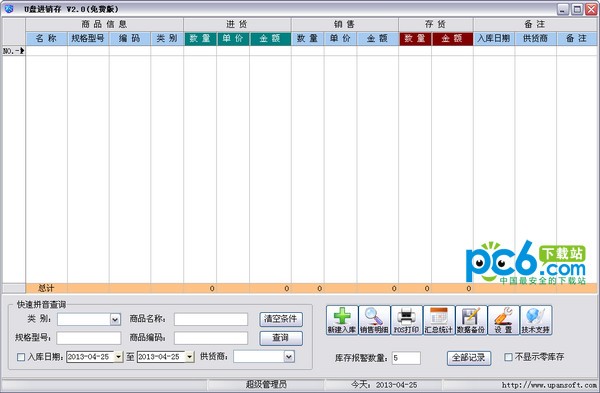Click the 存货 group header
600x393 pixels.
coord(436,24)
